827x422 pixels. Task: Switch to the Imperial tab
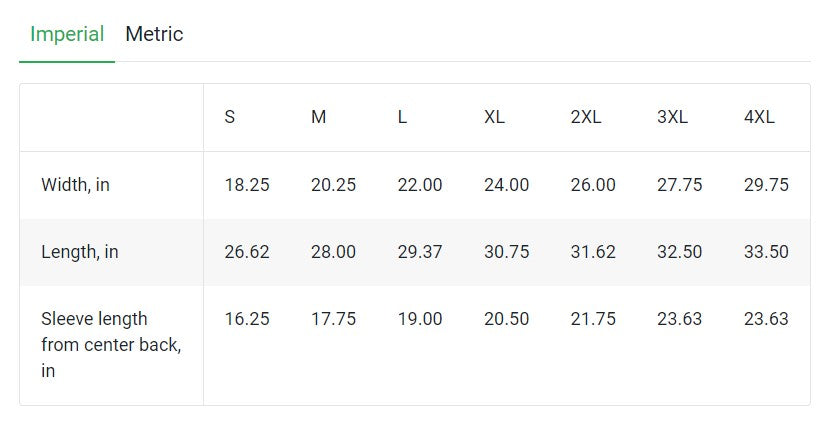[67, 34]
